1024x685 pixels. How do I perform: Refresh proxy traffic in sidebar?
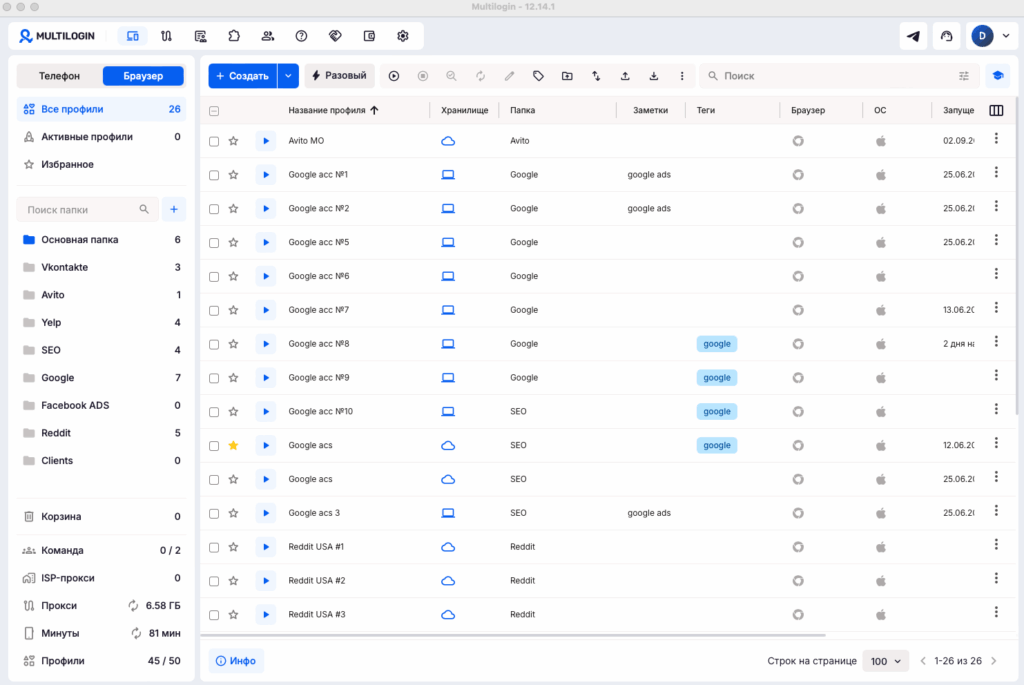[x=133, y=605]
